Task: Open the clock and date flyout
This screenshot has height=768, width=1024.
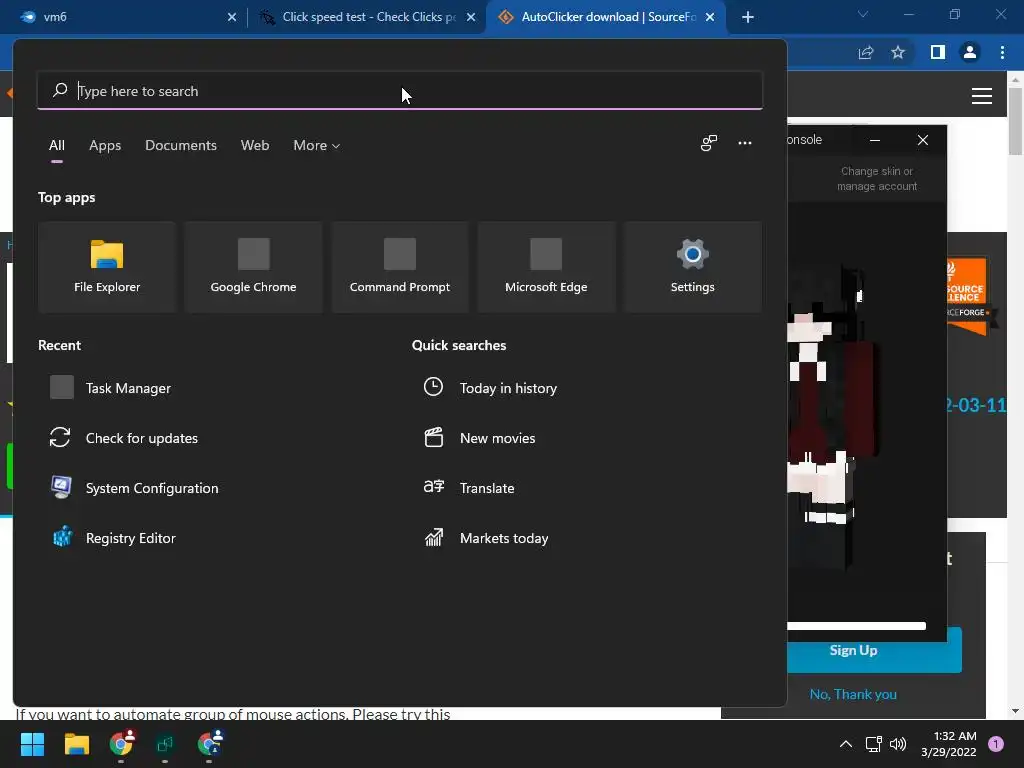Action: coord(948,744)
